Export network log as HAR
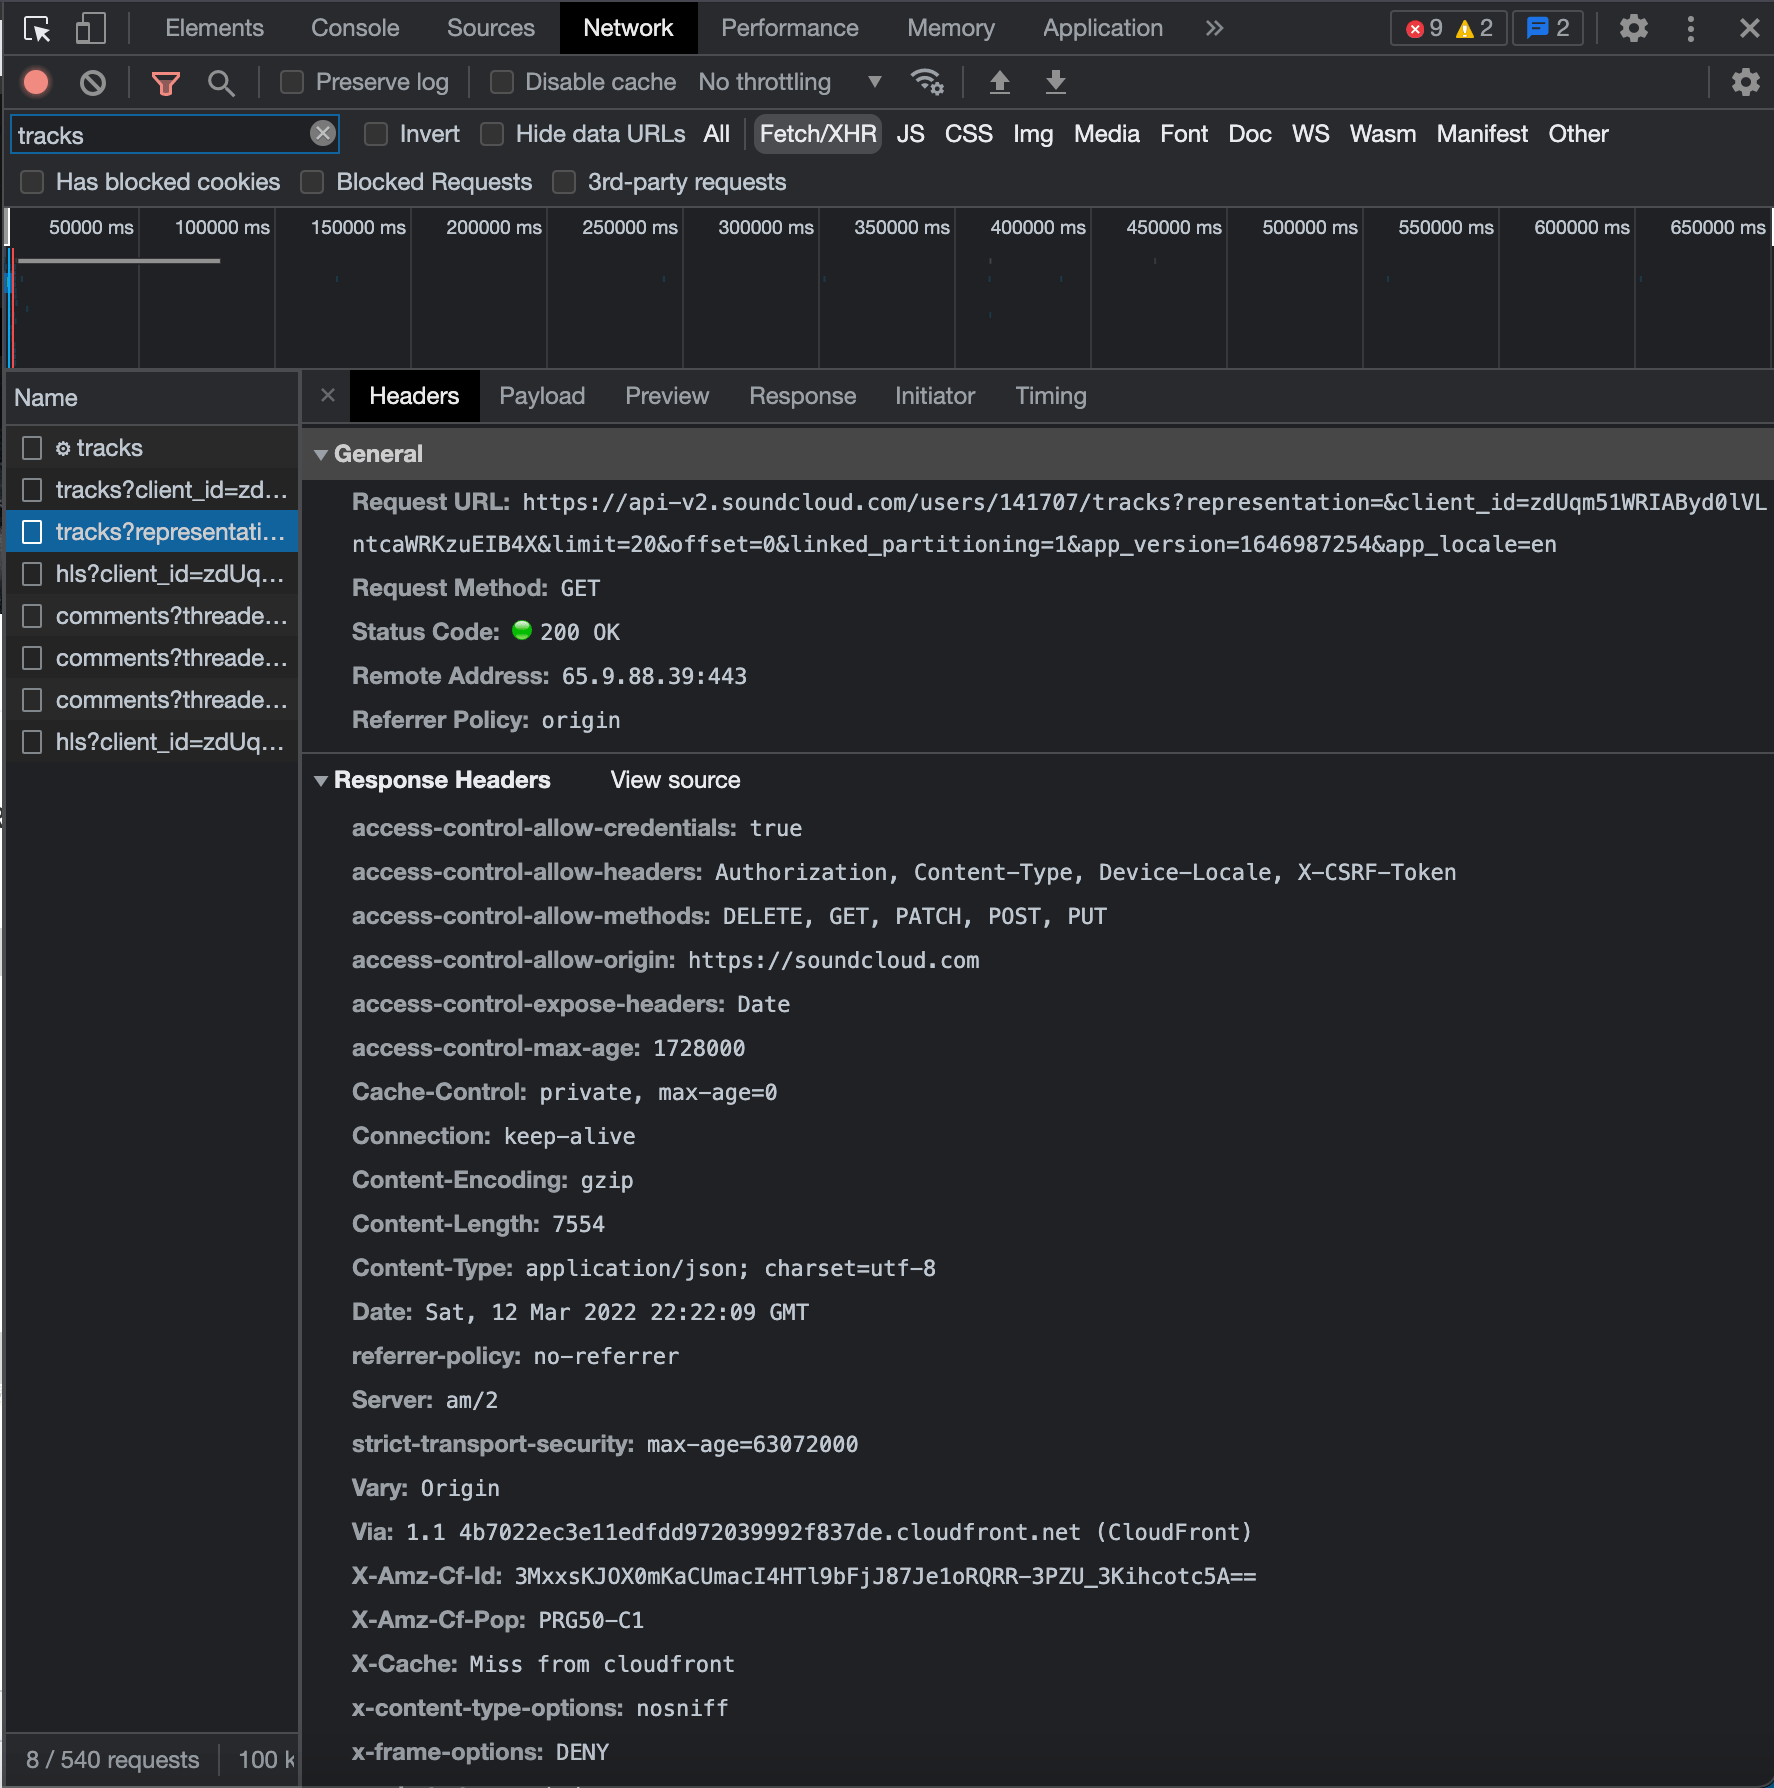Screen dimensions: 1774x1788 coord(1055,82)
